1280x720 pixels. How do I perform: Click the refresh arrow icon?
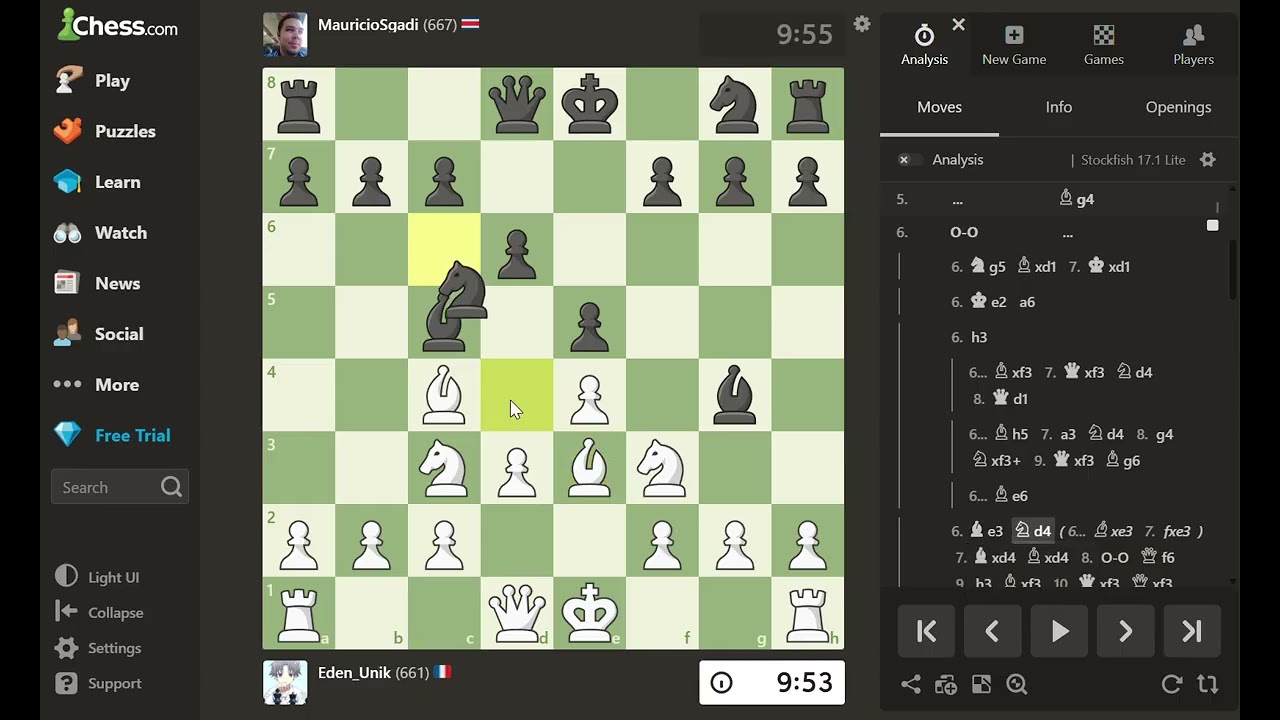pos(1172,684)
